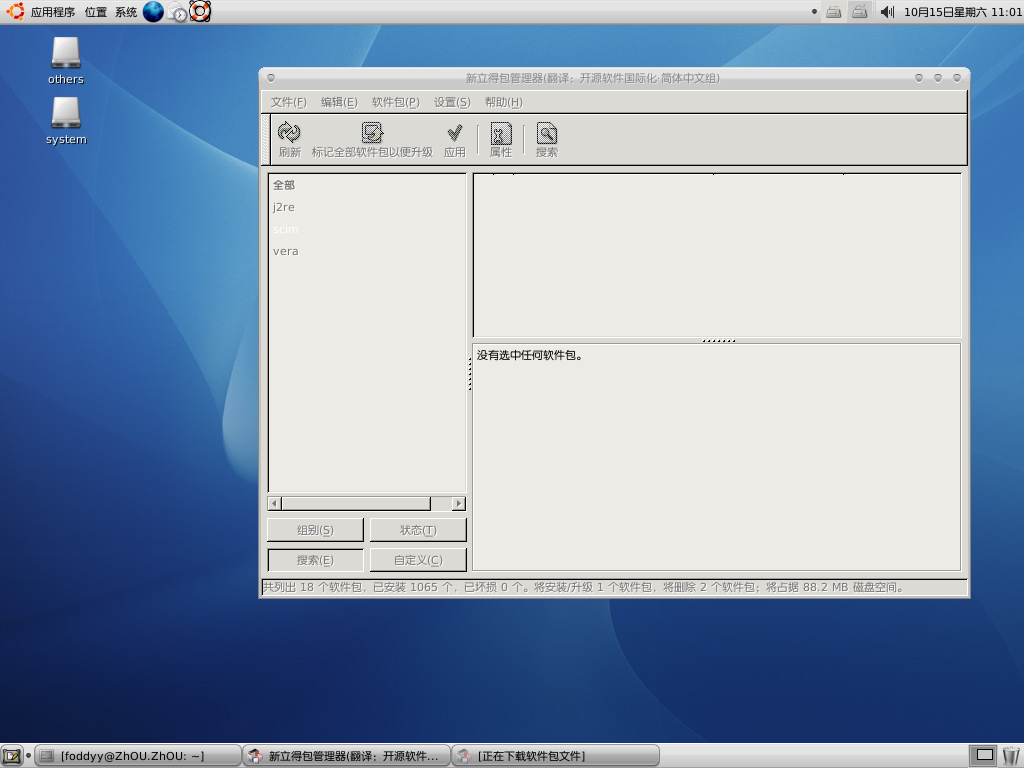Select 全部 in the filter list
Image resolution: width=1024 pixels, height=768 pixels.
point(367,185)
